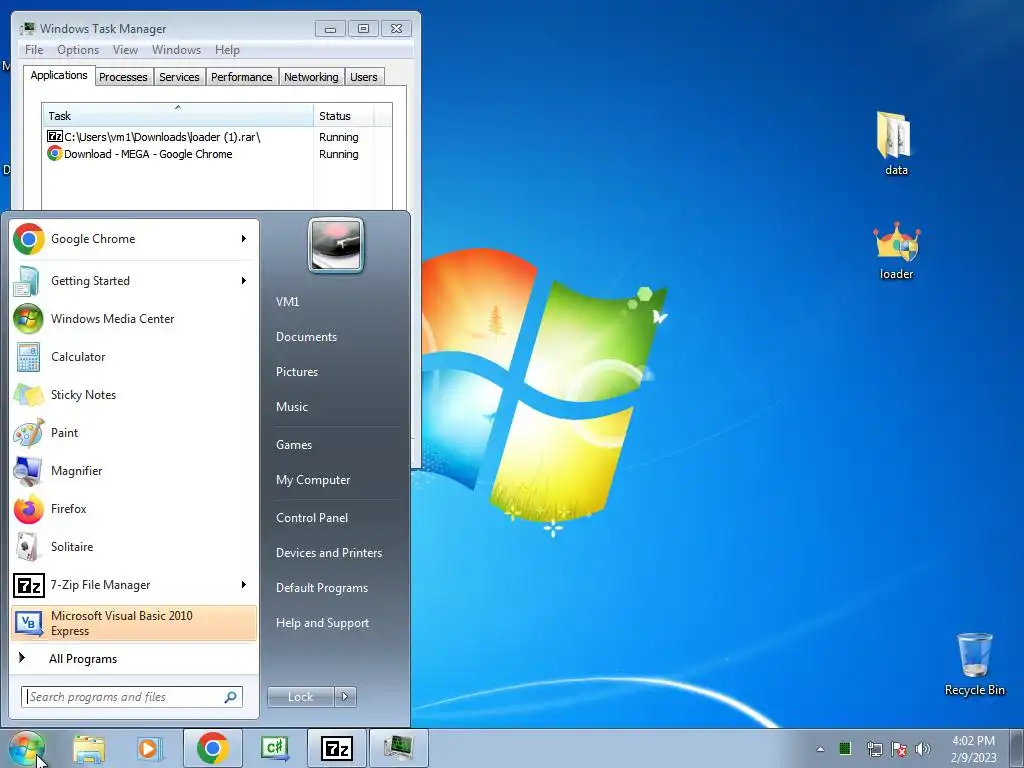Open Documents from Start menu
Screen dimensions: 1024x768
point(306,337)
